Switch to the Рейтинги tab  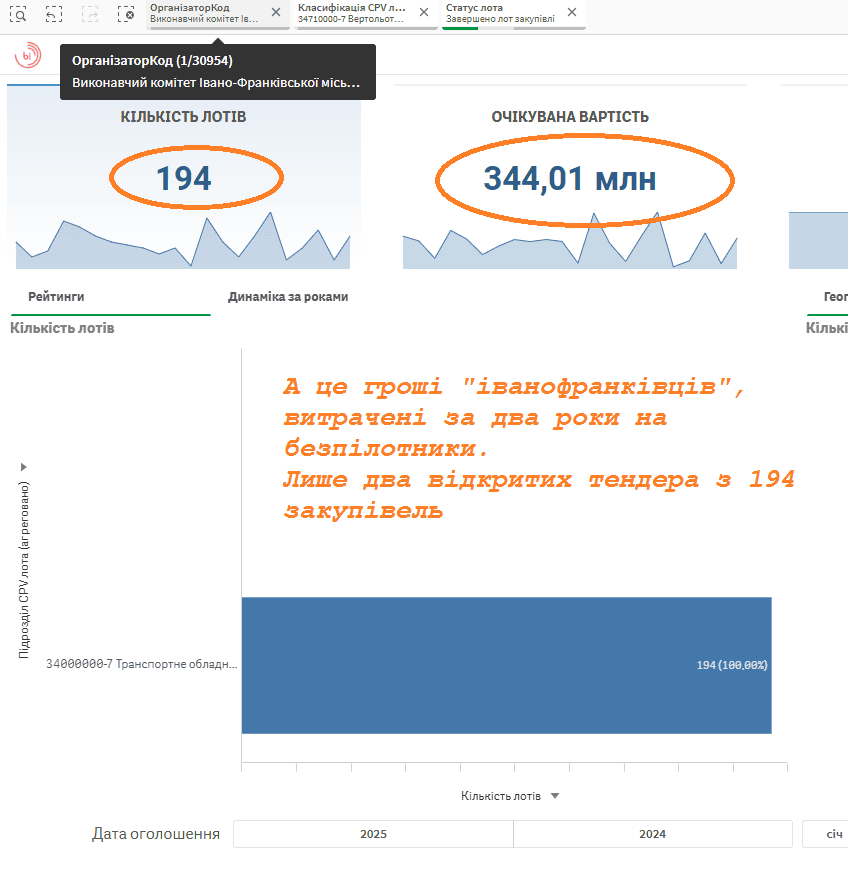pos(56,297)
